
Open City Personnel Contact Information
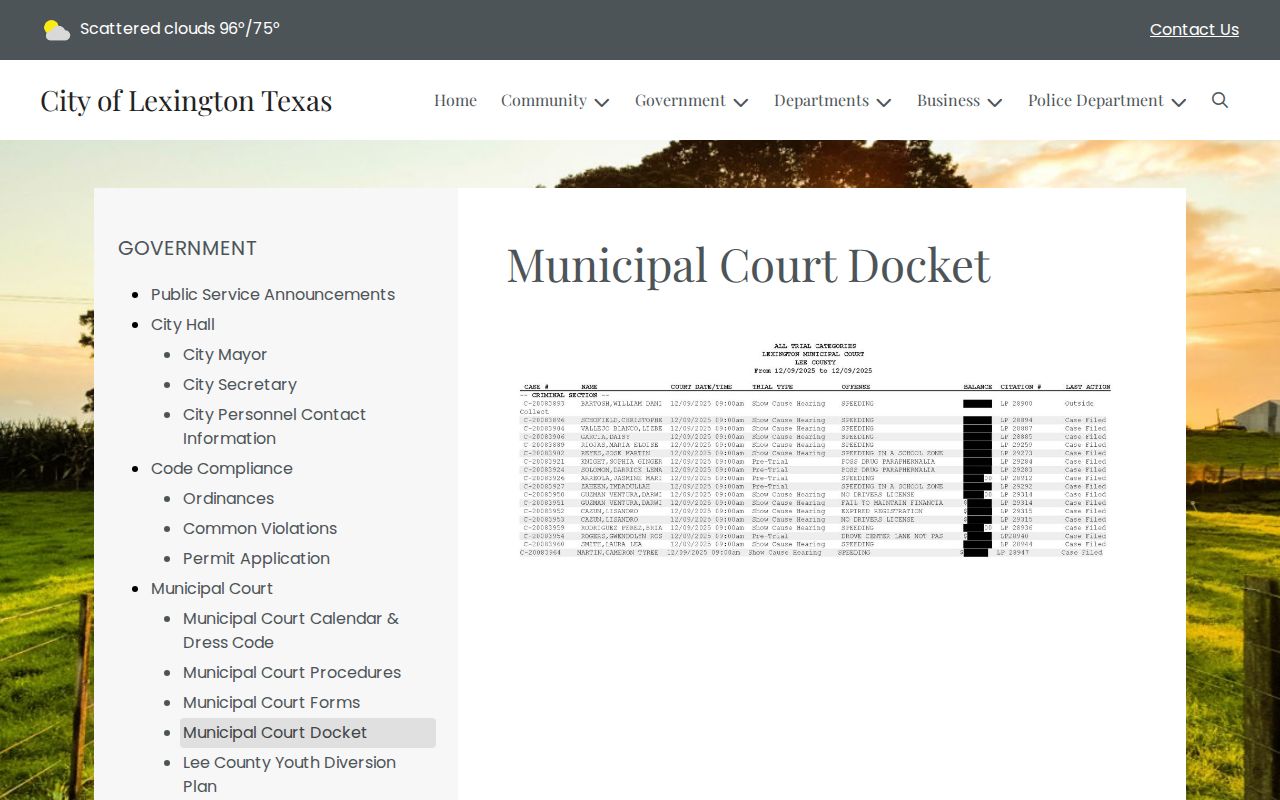[x=274, y=426]
